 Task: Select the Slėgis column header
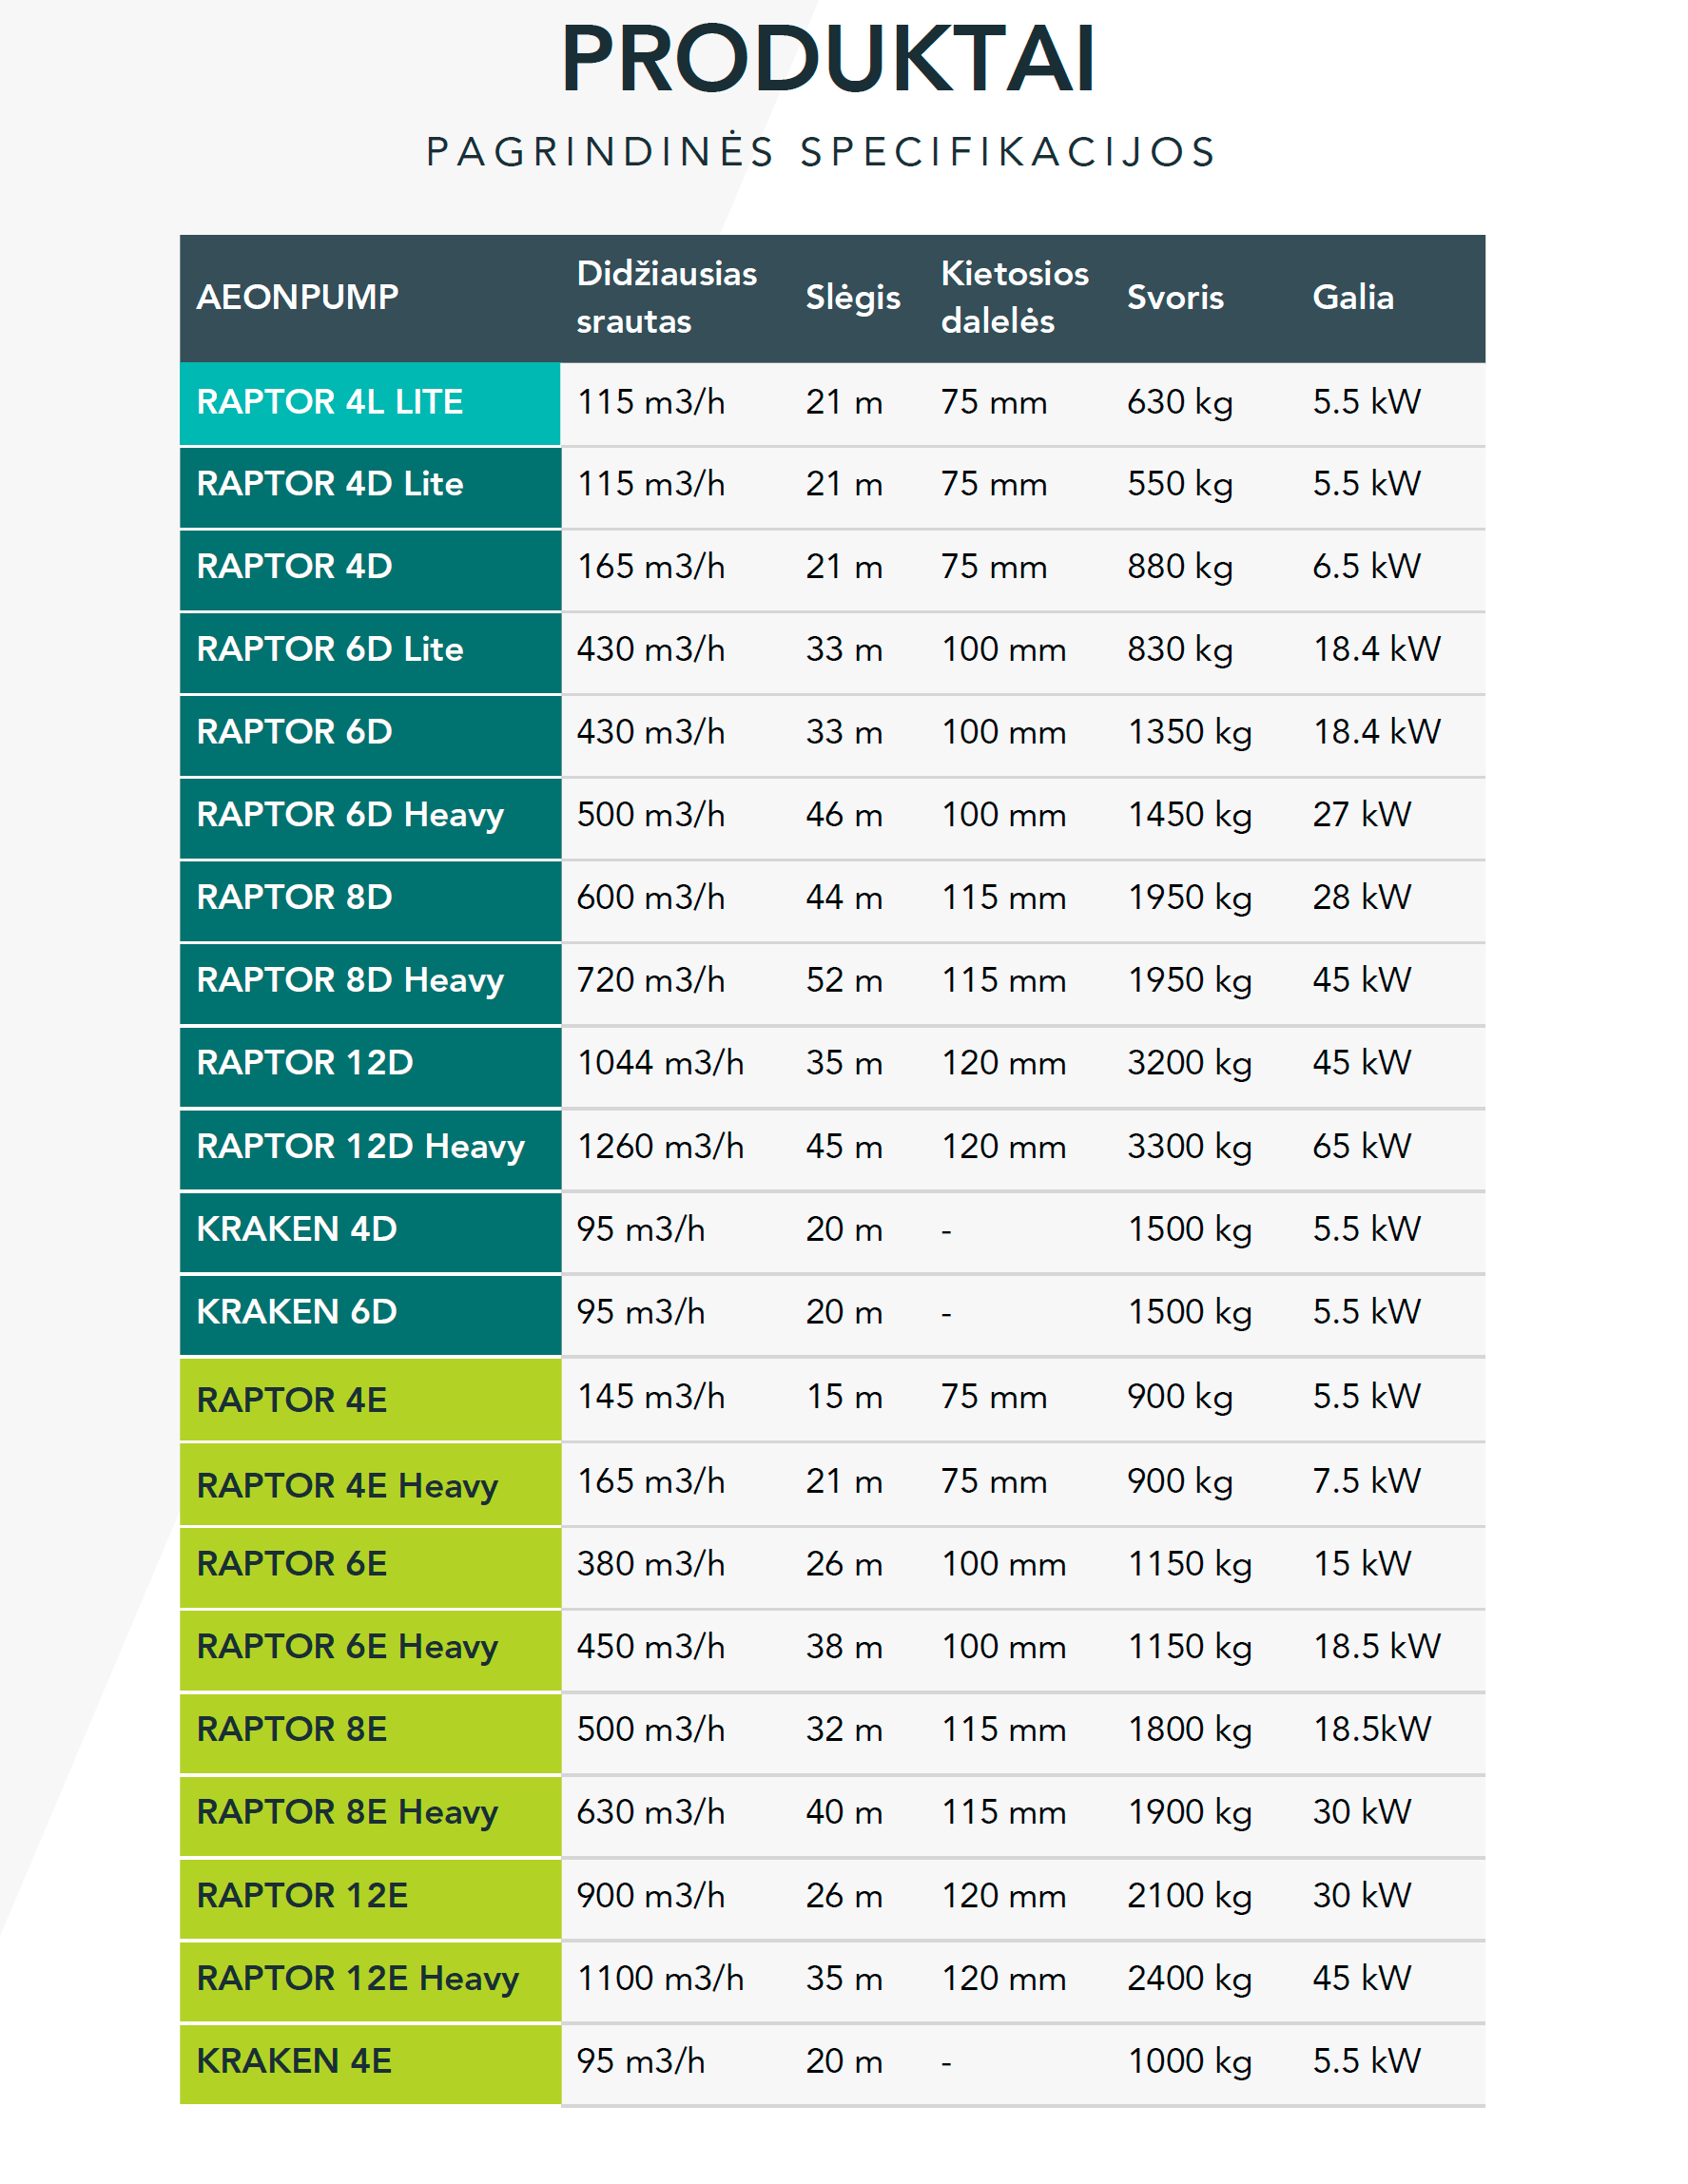click(x=853, y=298)
